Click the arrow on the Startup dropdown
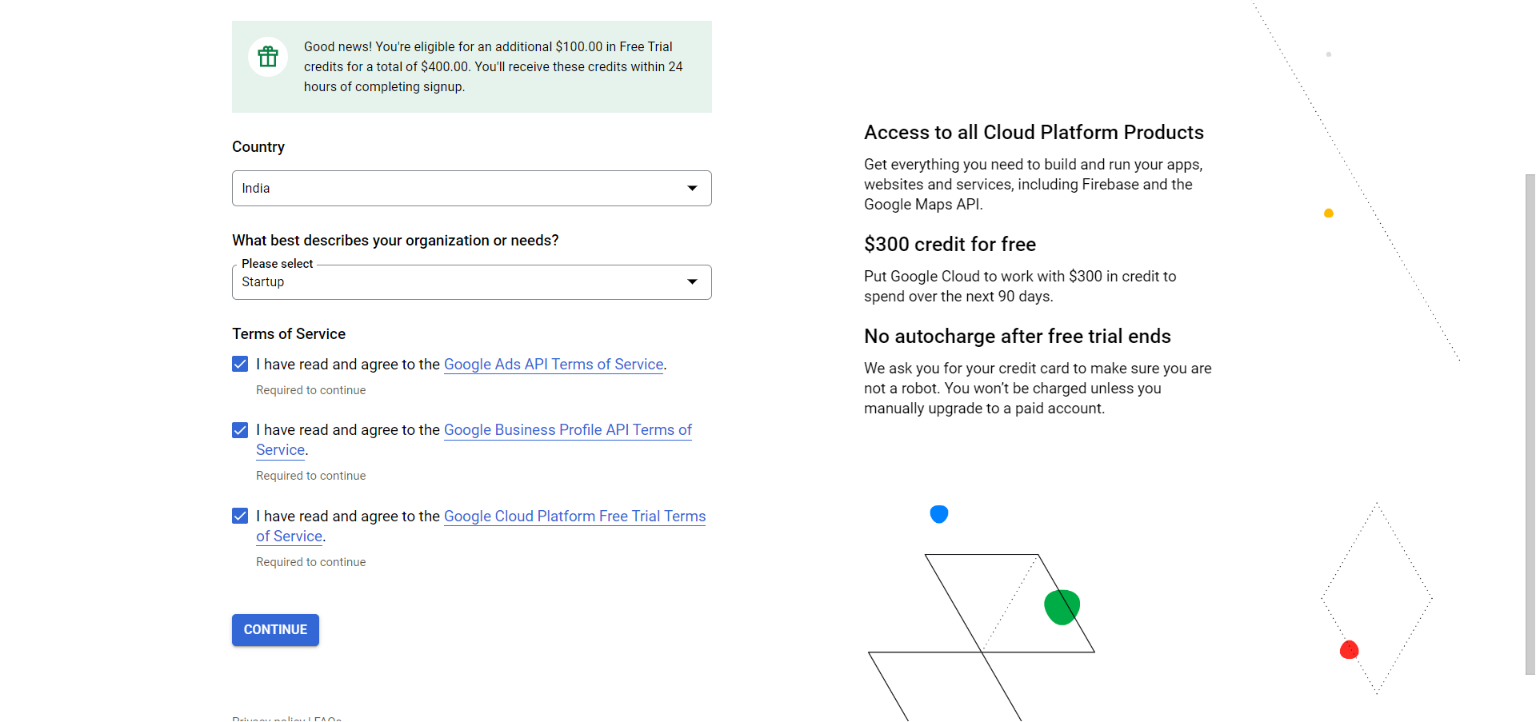1536x722 pixels. 692,282
